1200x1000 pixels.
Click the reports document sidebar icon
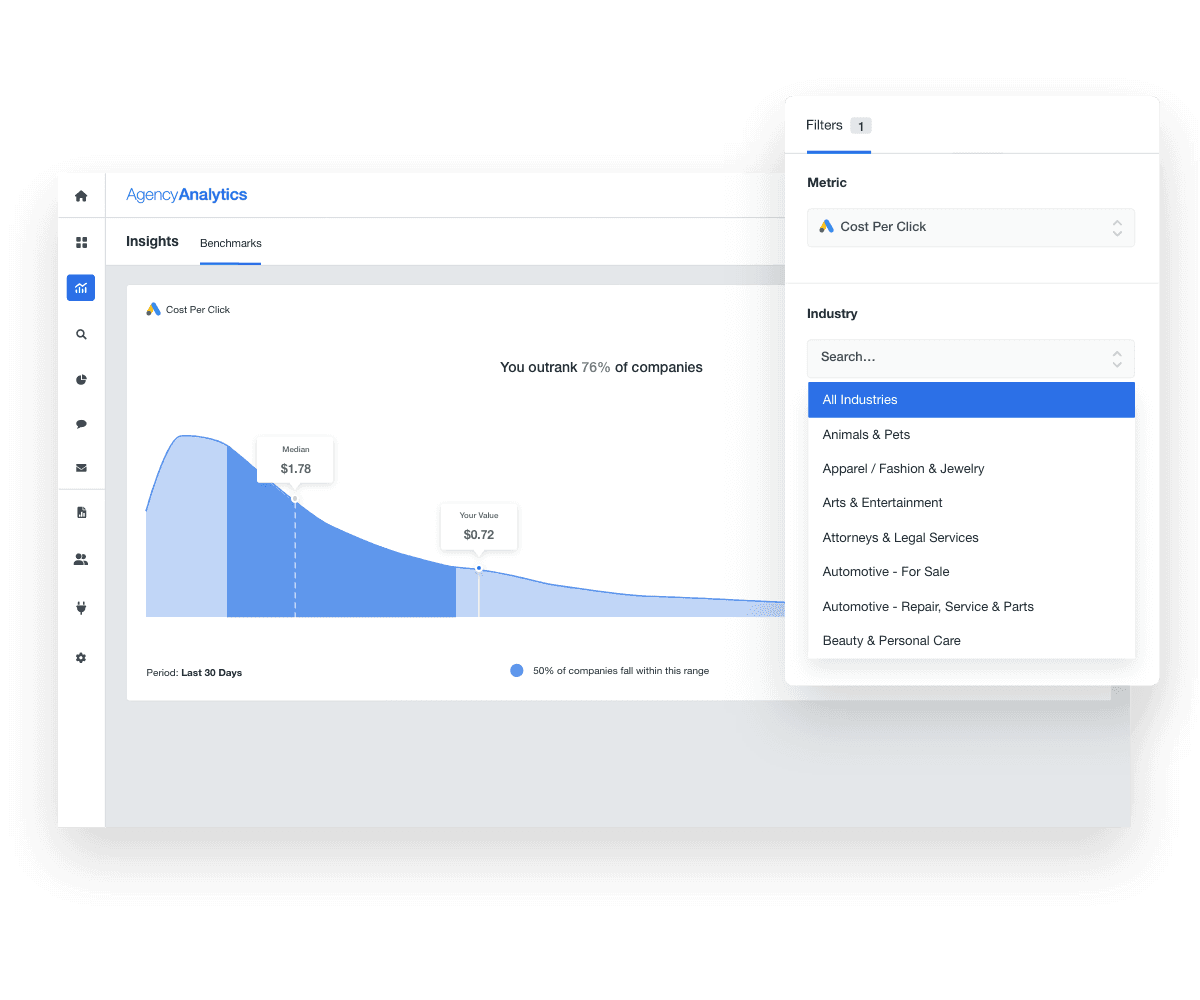click(81, 513)
